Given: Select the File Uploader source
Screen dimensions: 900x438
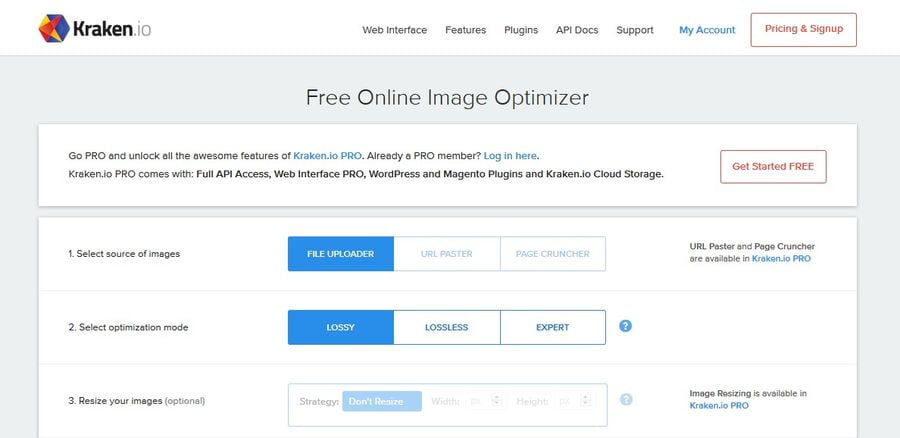Looking at the screenshot, I should pos(341,254).
